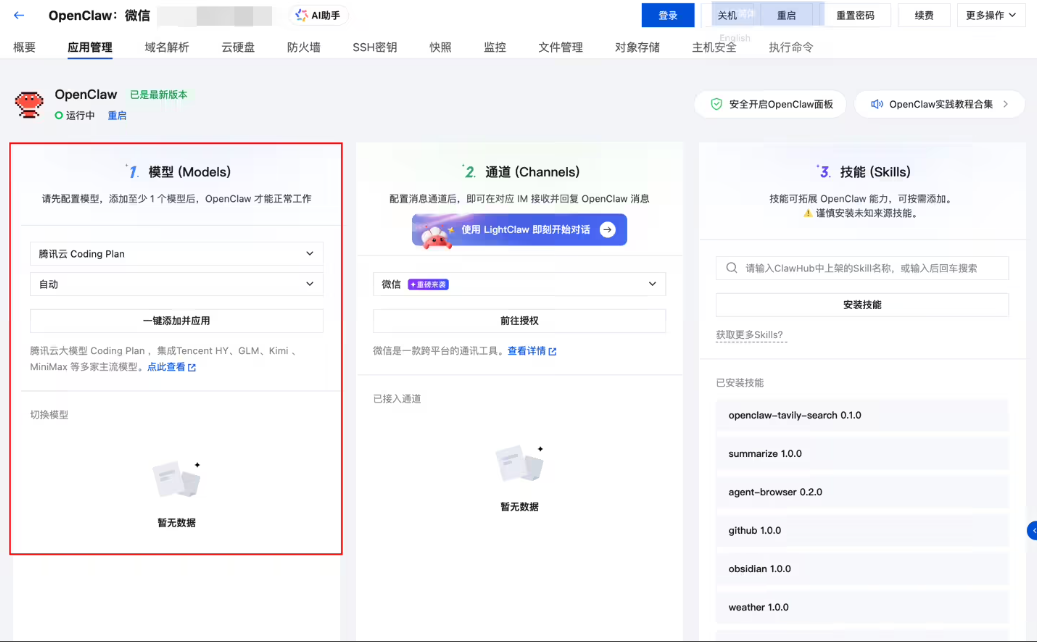This screenshot has width=1037, height=642.
Task: Click the back arrow icon
Action: [x=19, y=15]
